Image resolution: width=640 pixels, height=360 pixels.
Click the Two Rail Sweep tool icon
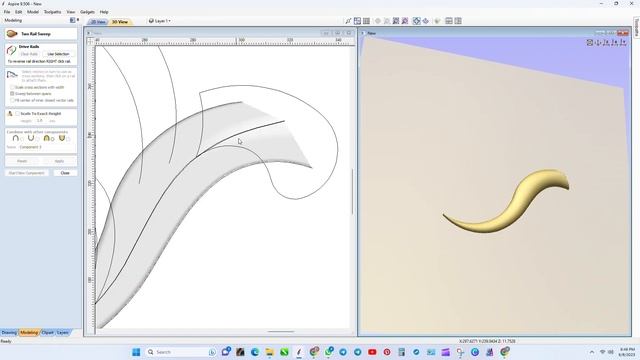pos(12,33)
